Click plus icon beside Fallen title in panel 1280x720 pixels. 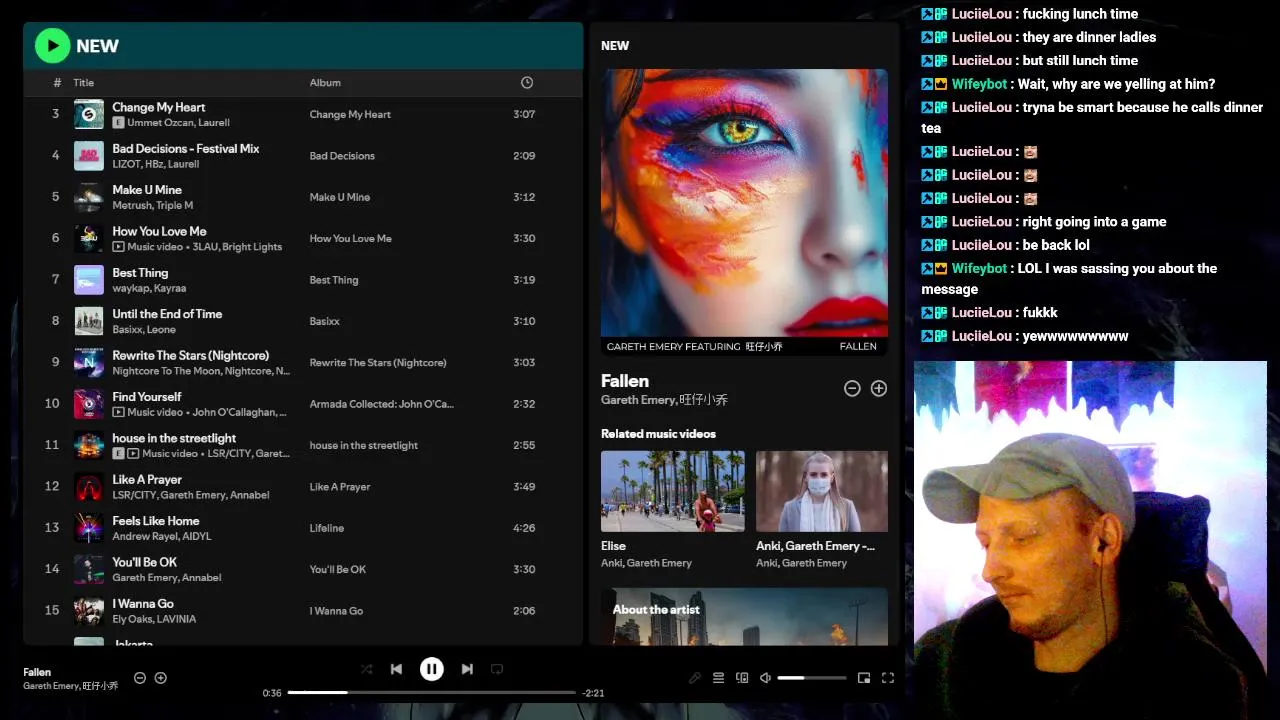pos(879,388)
